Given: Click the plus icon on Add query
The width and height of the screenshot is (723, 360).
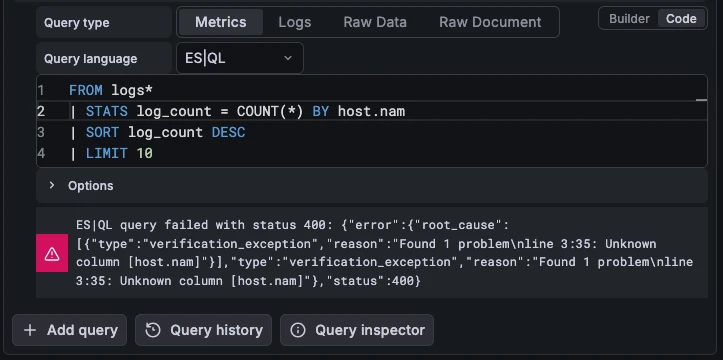Looking at the screenshot, I should click(x=30, y=330).
